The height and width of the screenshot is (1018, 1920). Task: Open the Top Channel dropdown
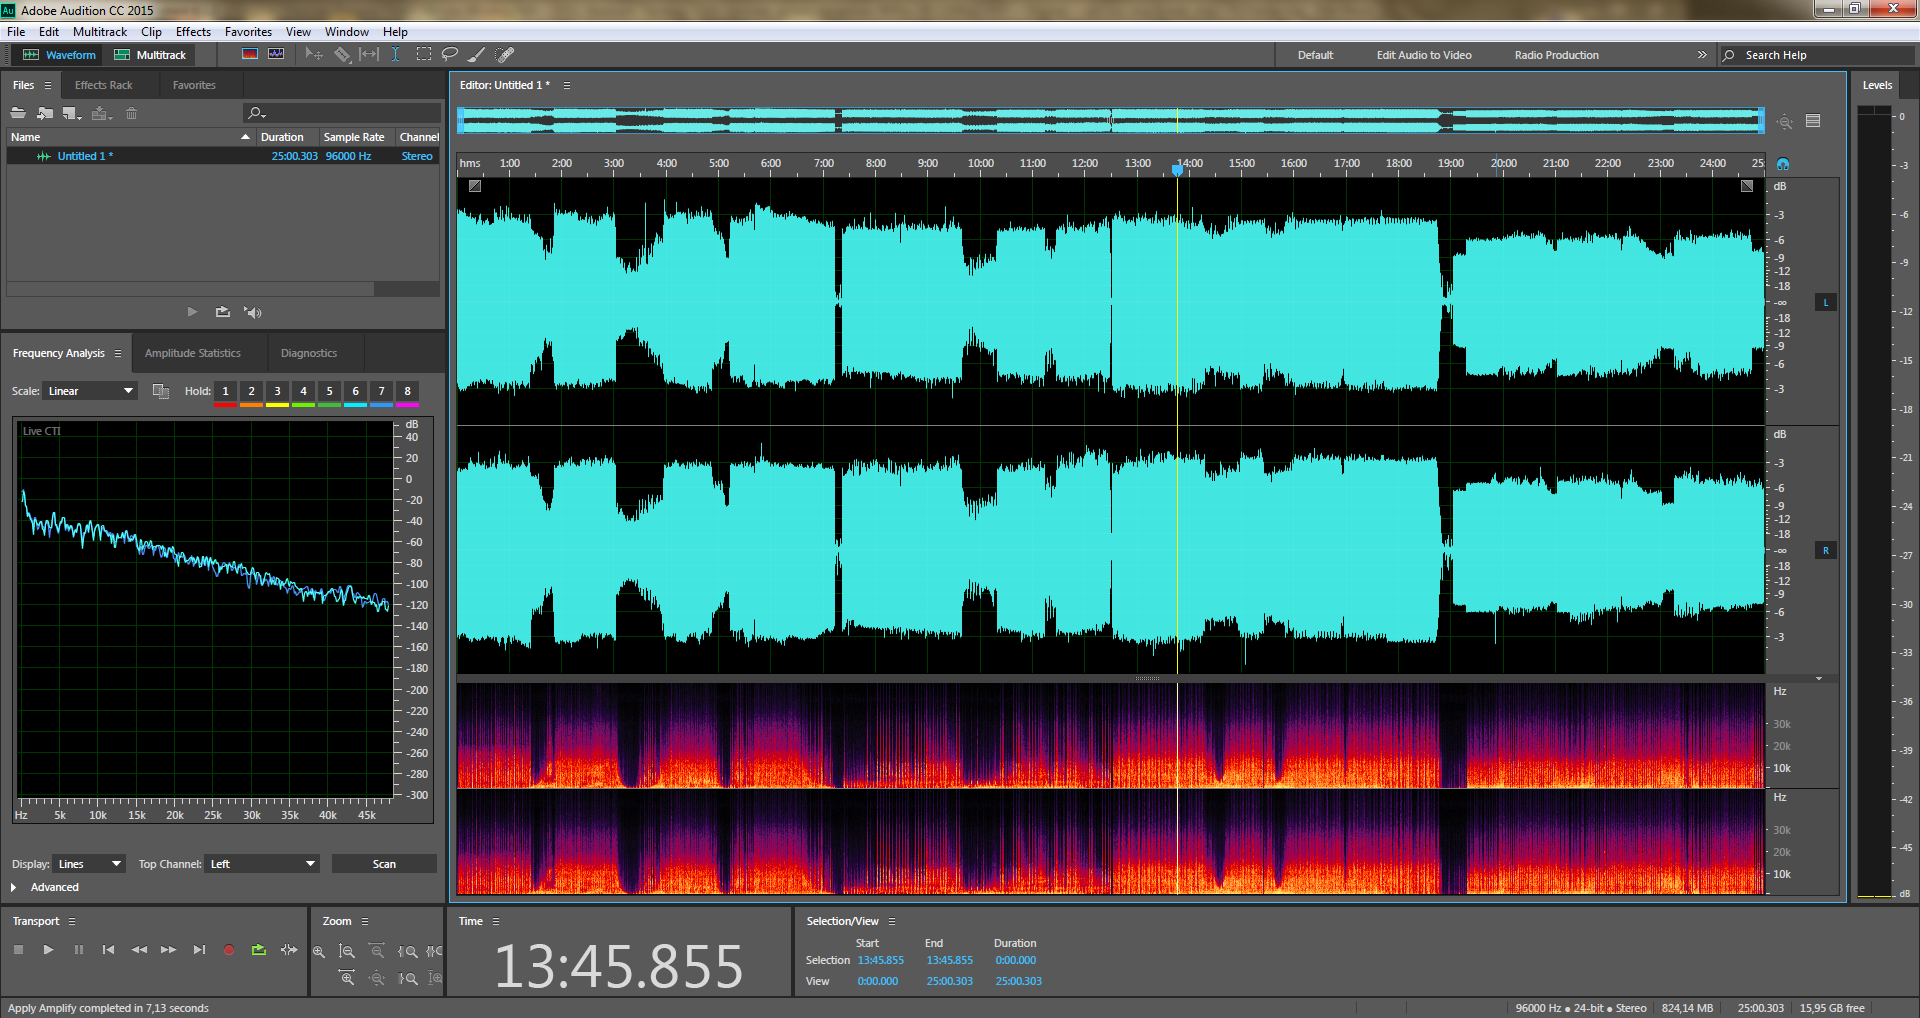pyautogui.click(x=262, y=864)
